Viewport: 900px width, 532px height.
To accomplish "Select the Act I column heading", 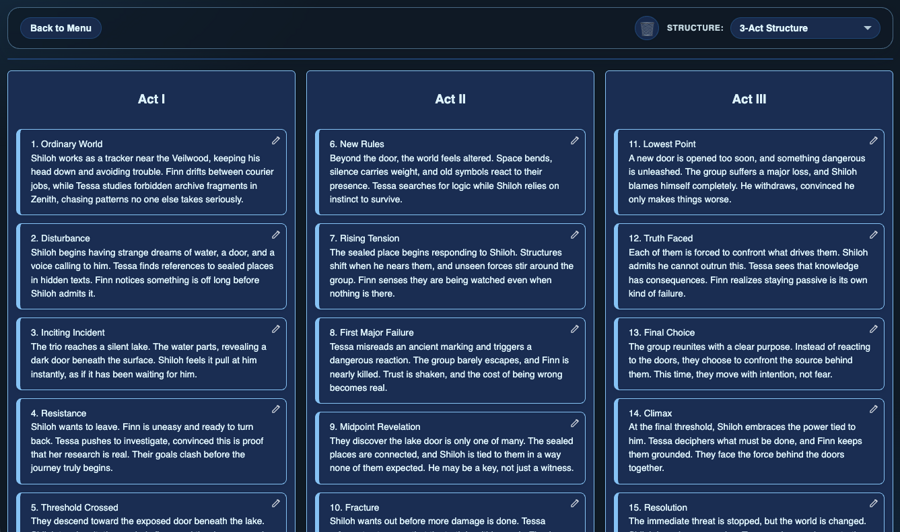I will (x=151, y=99).
